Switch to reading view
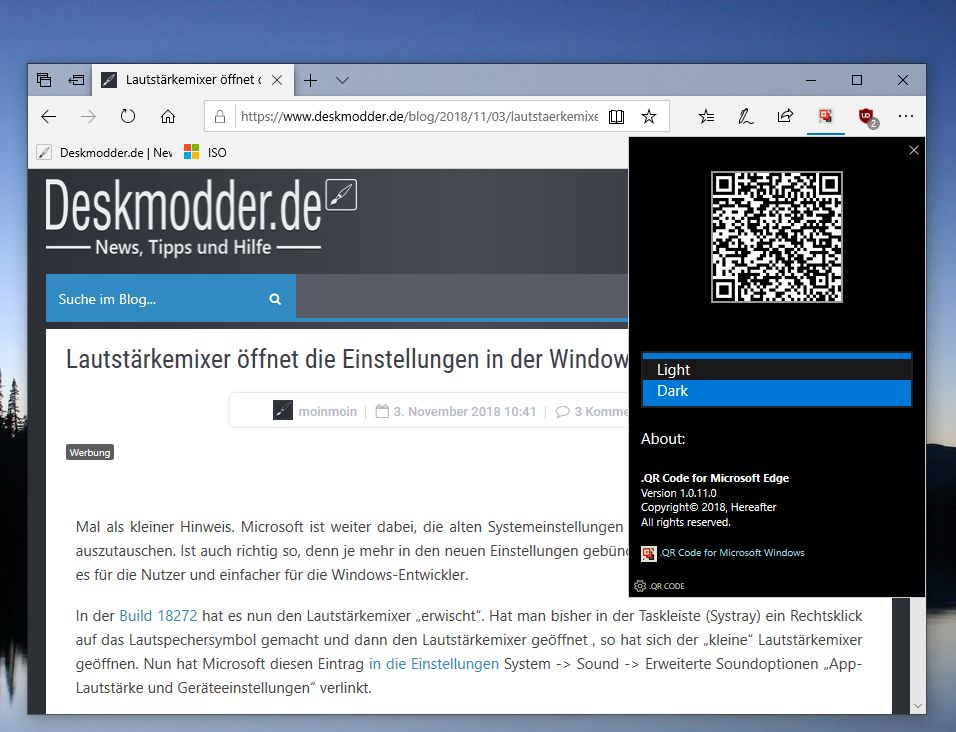Viewport: 956px width, 732px height. [x=616, y=116]
